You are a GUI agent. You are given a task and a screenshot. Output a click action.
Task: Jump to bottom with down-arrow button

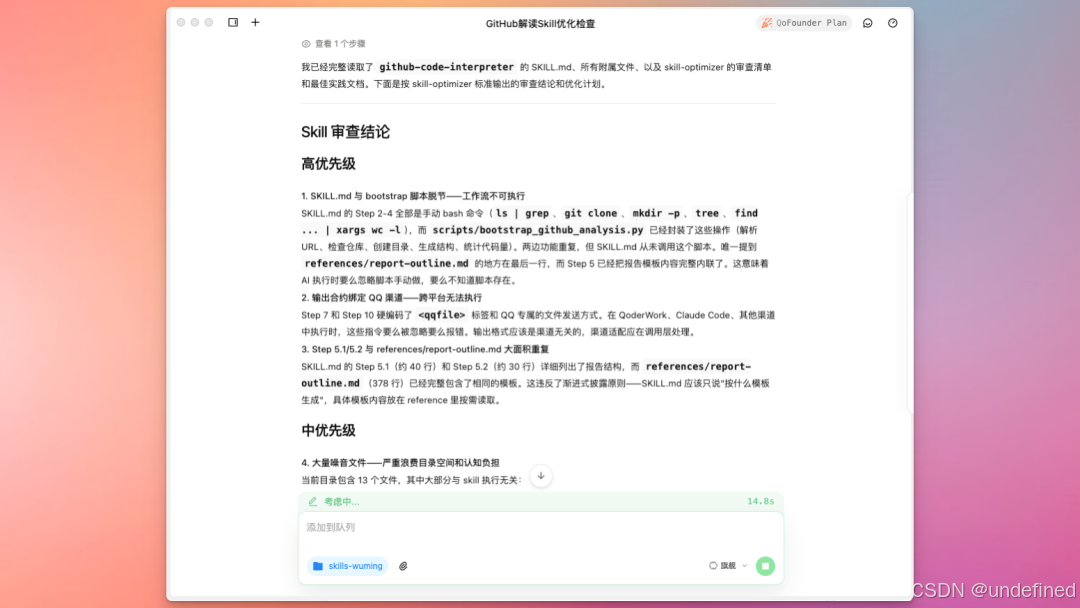[541, 476]
